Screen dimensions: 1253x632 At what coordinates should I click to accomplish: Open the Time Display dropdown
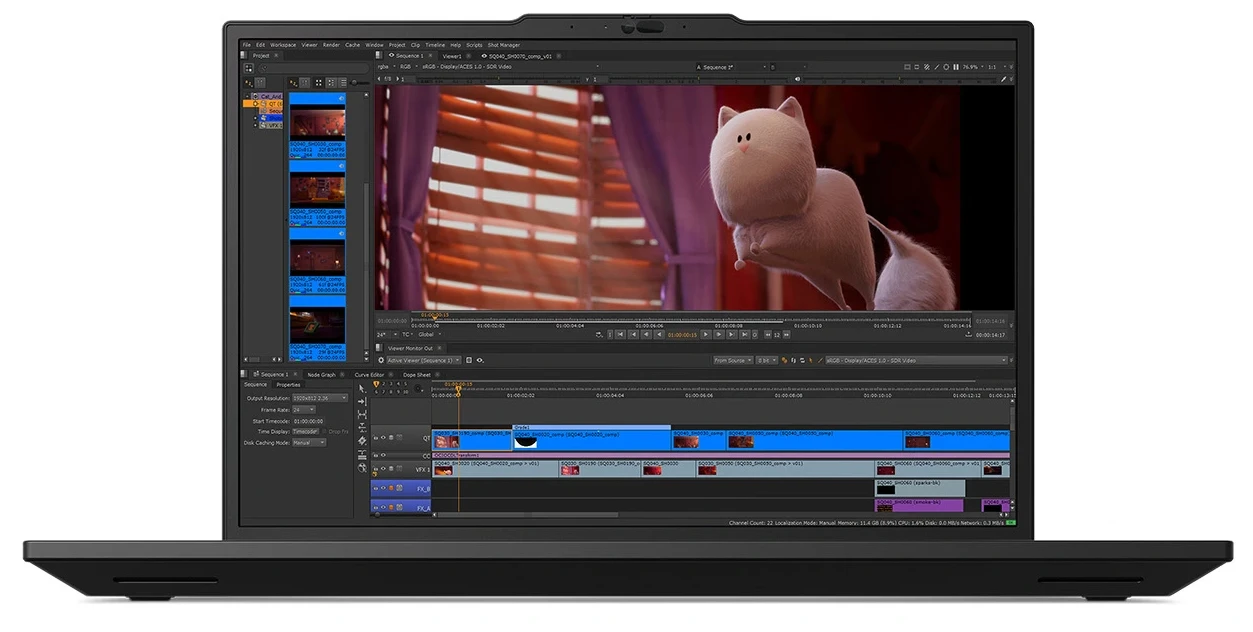point(305,432)
